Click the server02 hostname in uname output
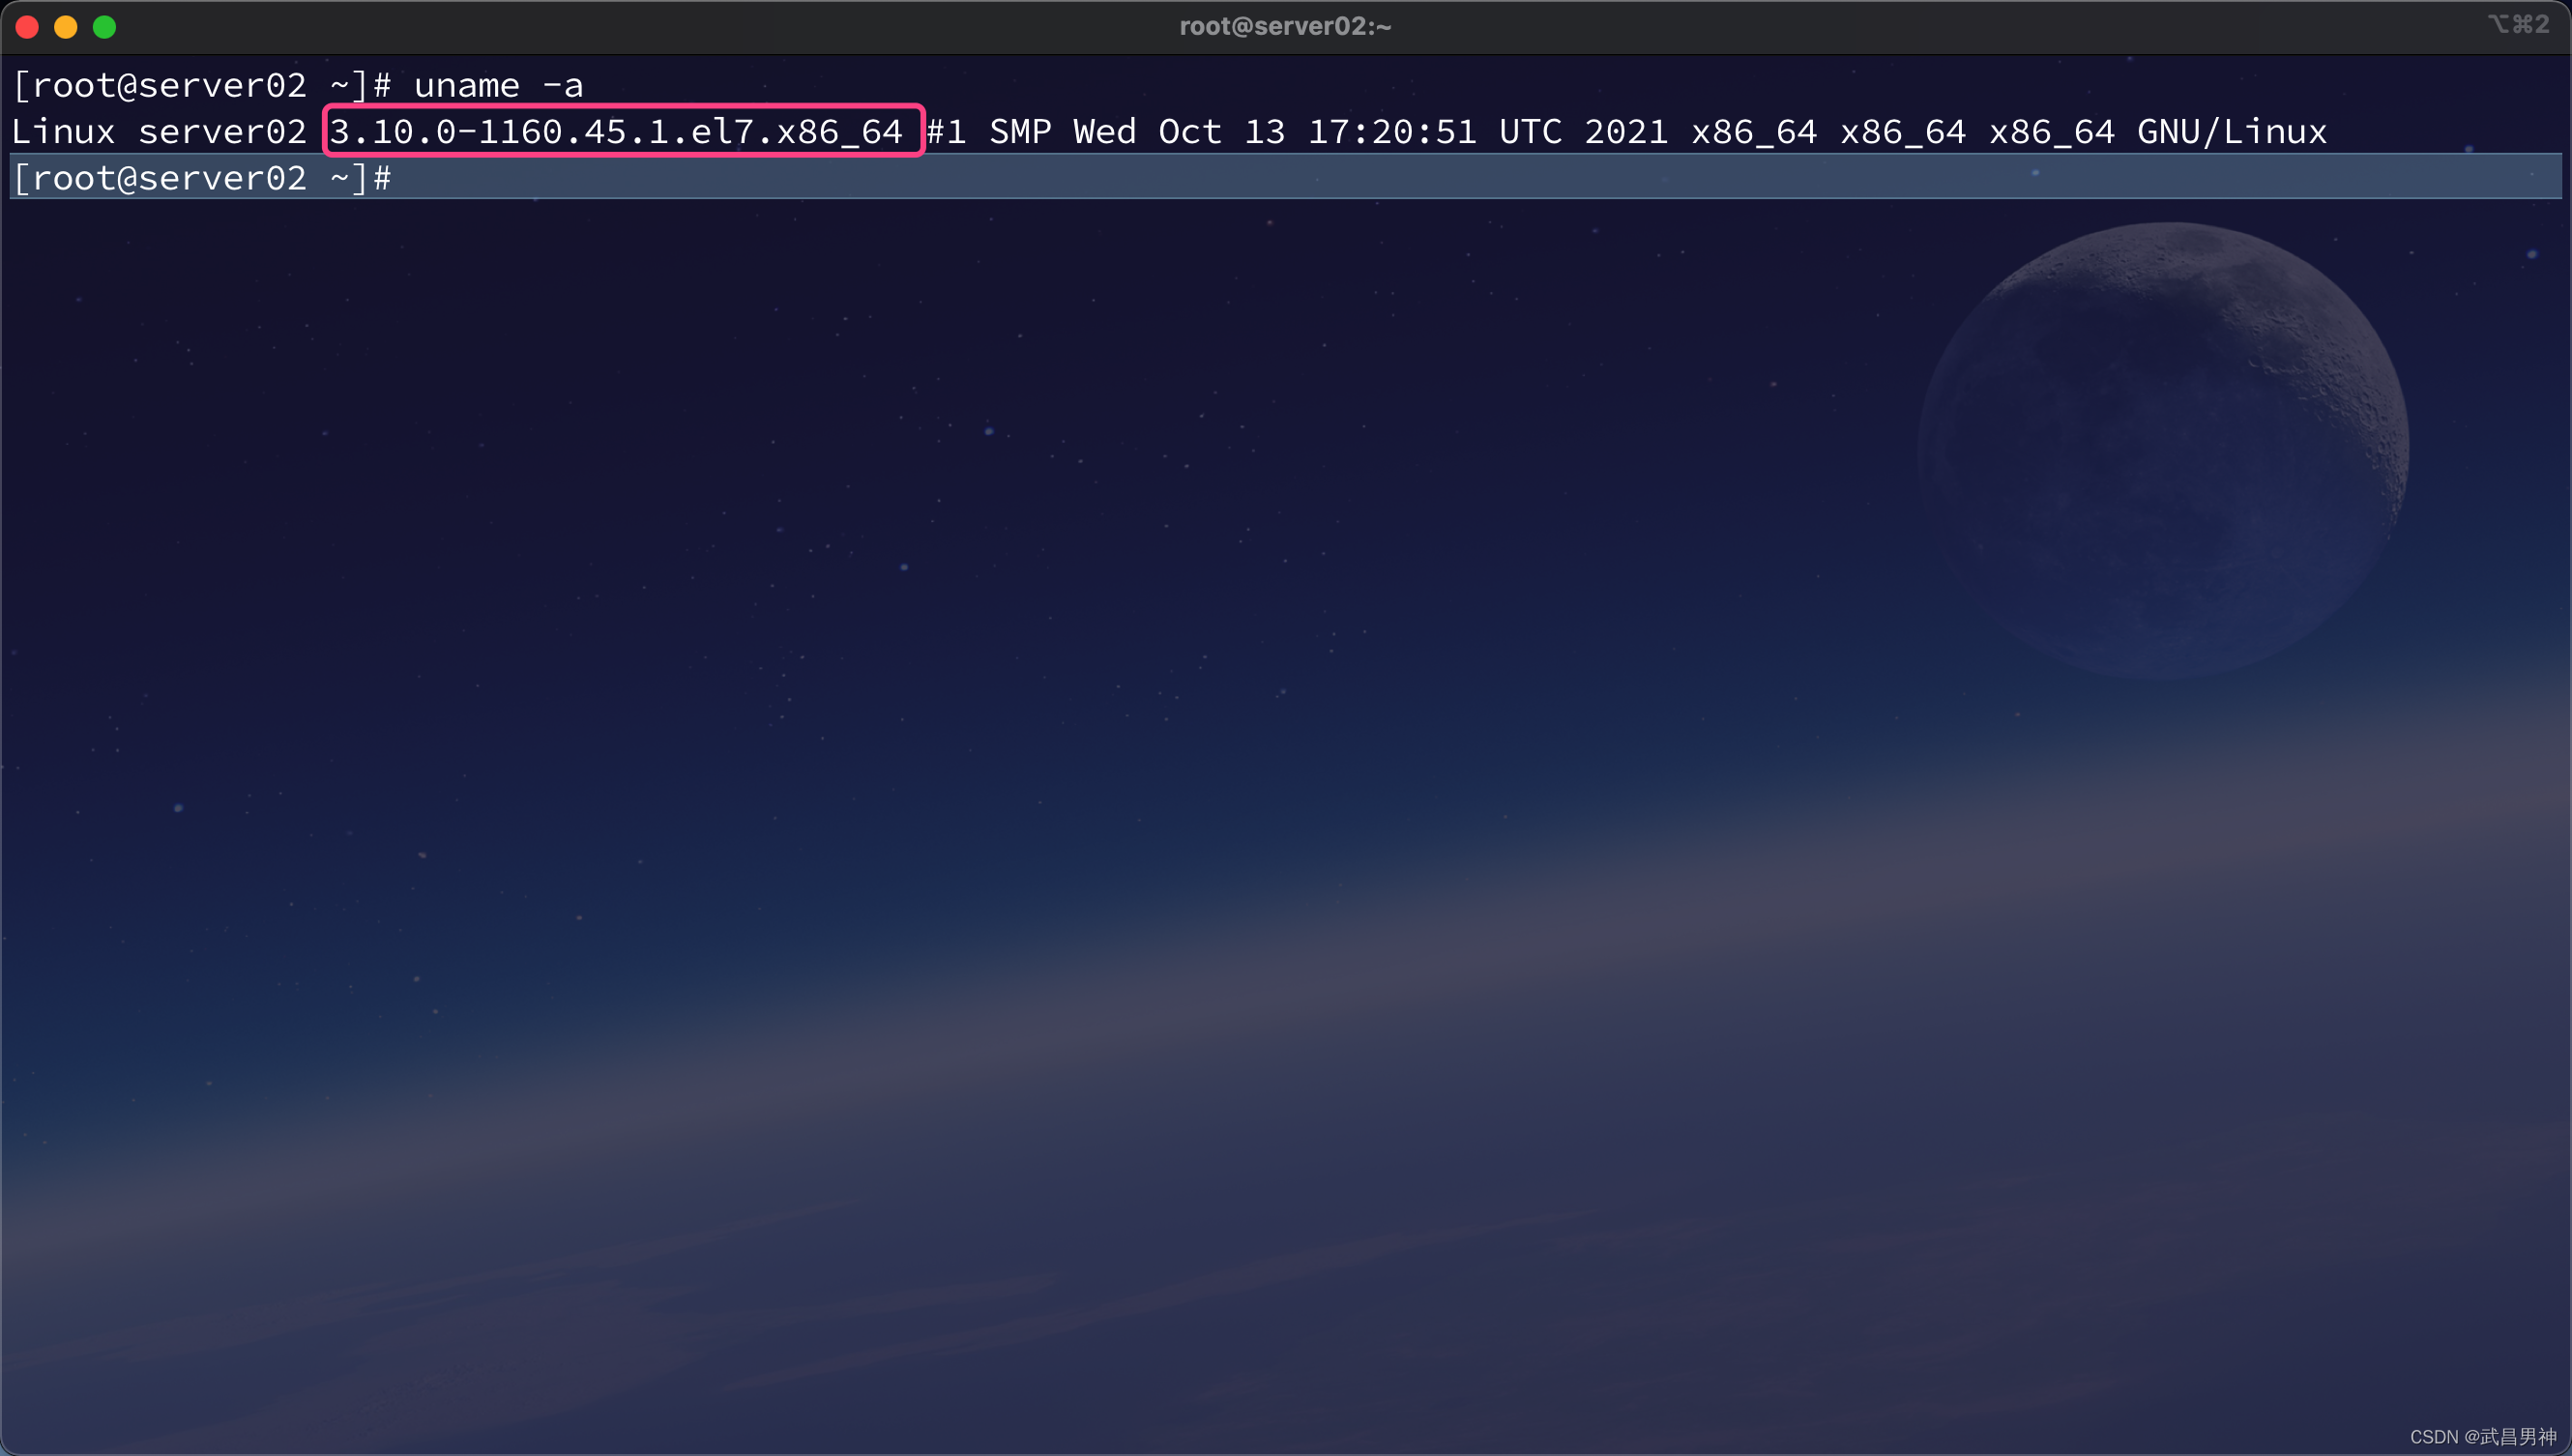The image size is (2572, 1456). (222, 132)
